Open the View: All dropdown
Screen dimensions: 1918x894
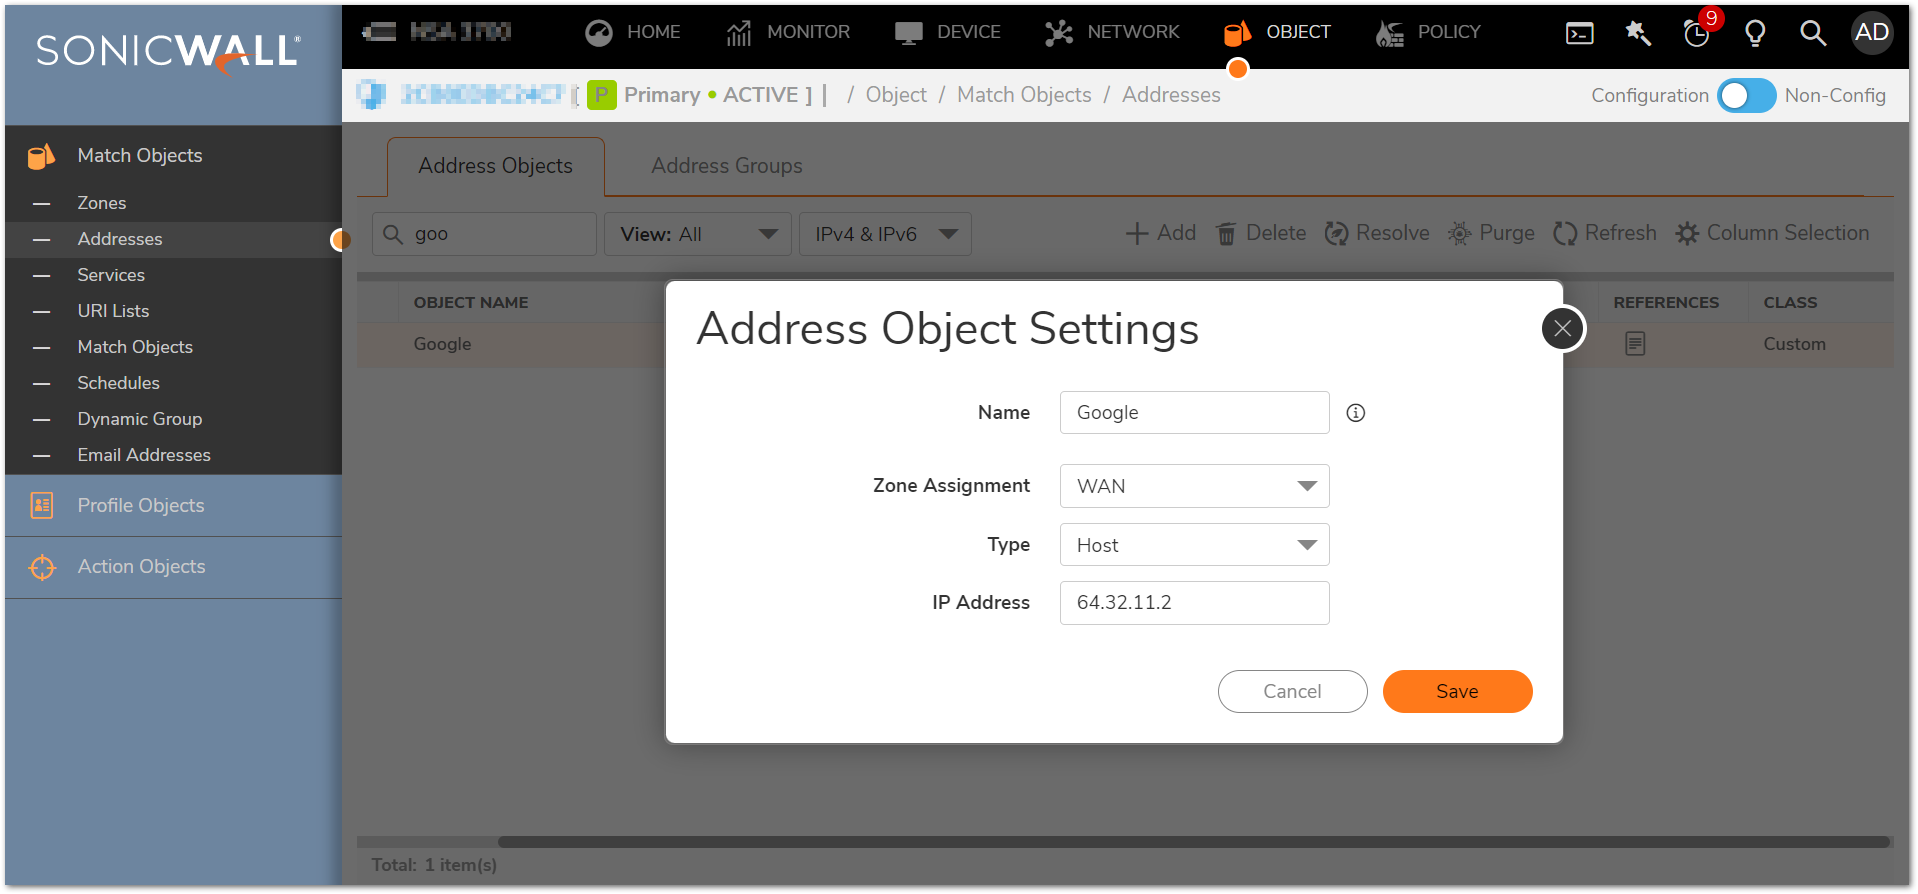[697, 234]
